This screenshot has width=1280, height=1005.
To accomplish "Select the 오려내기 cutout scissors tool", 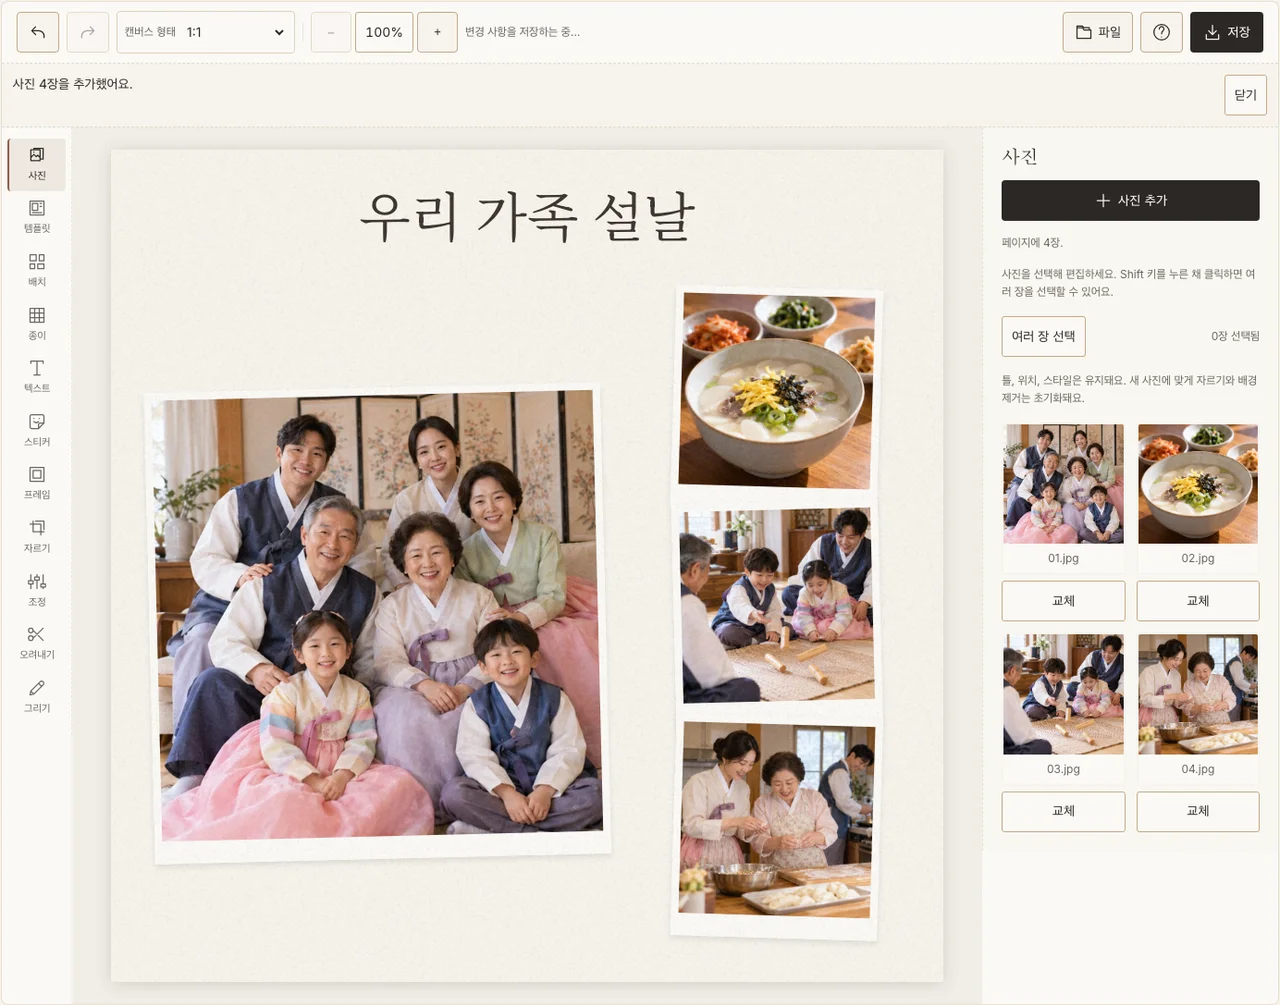I will click(37, 643).
